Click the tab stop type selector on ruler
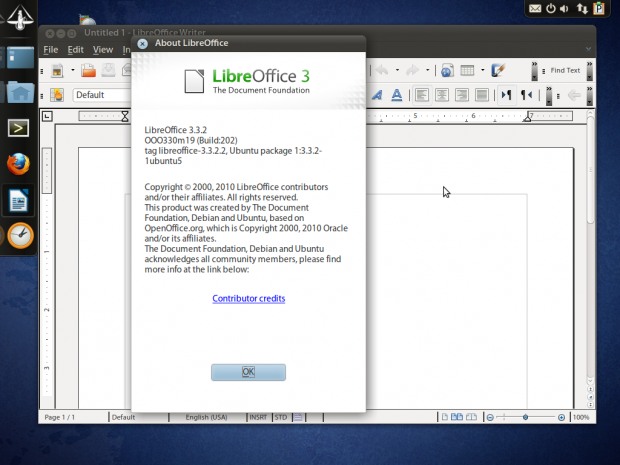This screenshot has width=620, height=465. [x=47, y=116]
